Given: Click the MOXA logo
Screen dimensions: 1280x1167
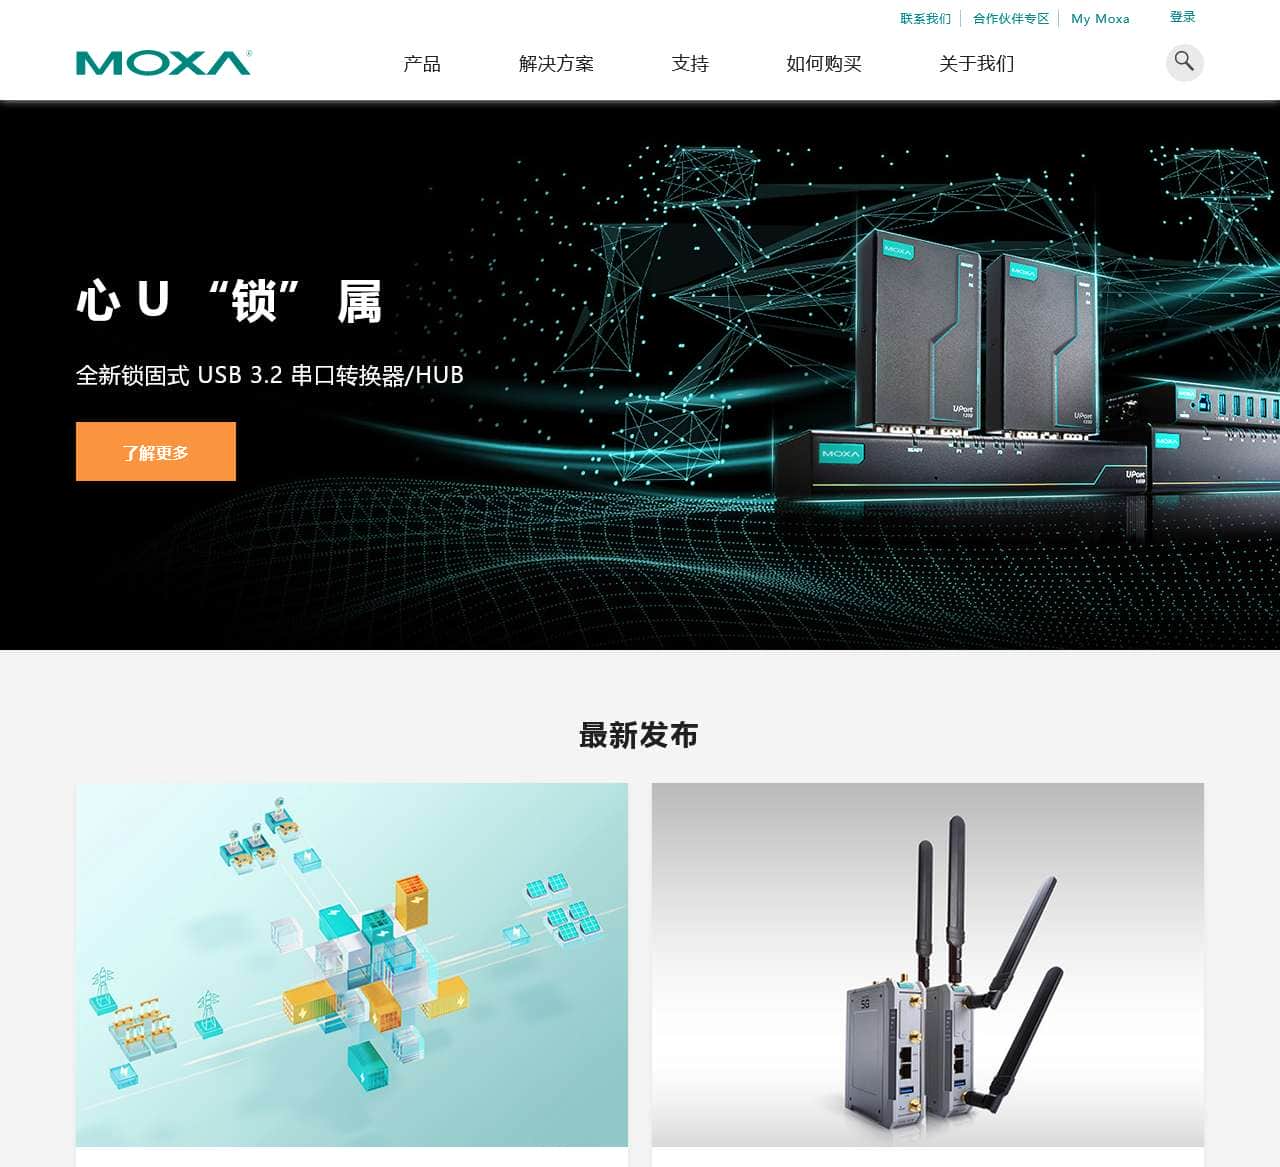Looking at the screenshot, I should (164, 63).
